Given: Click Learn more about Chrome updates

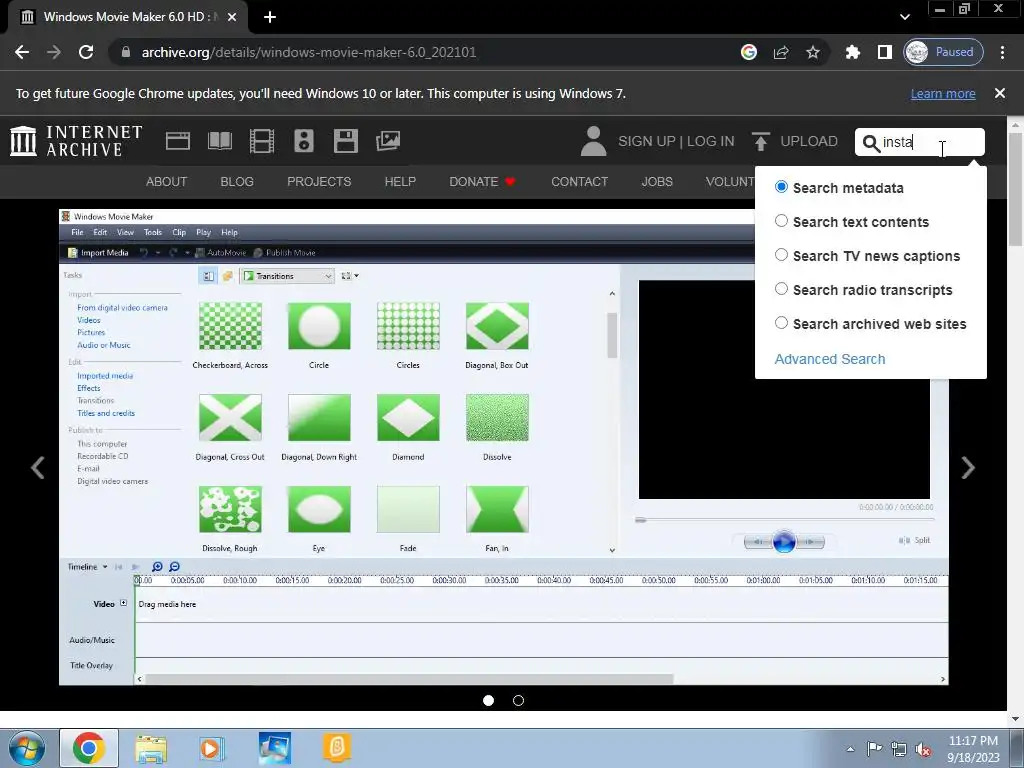Looking at the screenshot, I should 943,93.
